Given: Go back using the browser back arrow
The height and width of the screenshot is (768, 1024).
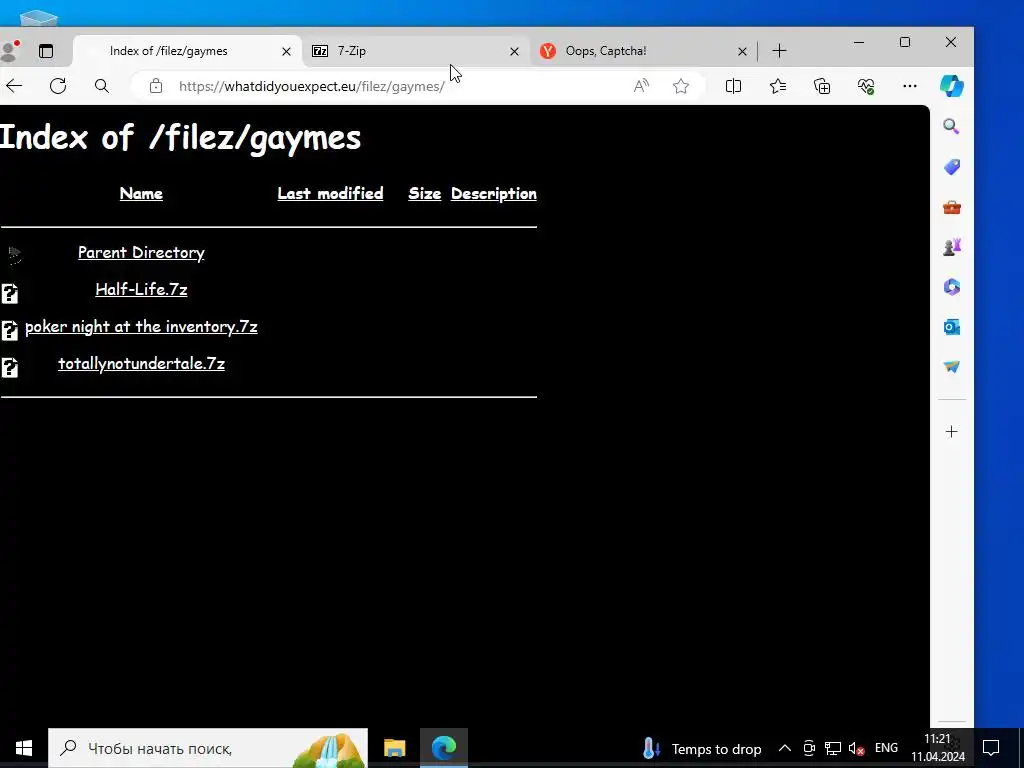Looking at the screenshot, I should [x=14, y=86].
